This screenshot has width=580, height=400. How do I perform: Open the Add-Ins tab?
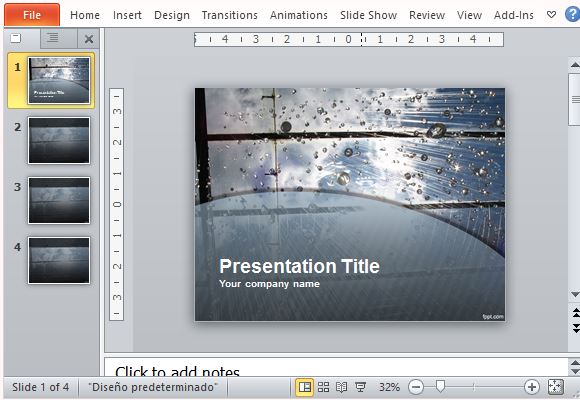(x=513, y=15)
